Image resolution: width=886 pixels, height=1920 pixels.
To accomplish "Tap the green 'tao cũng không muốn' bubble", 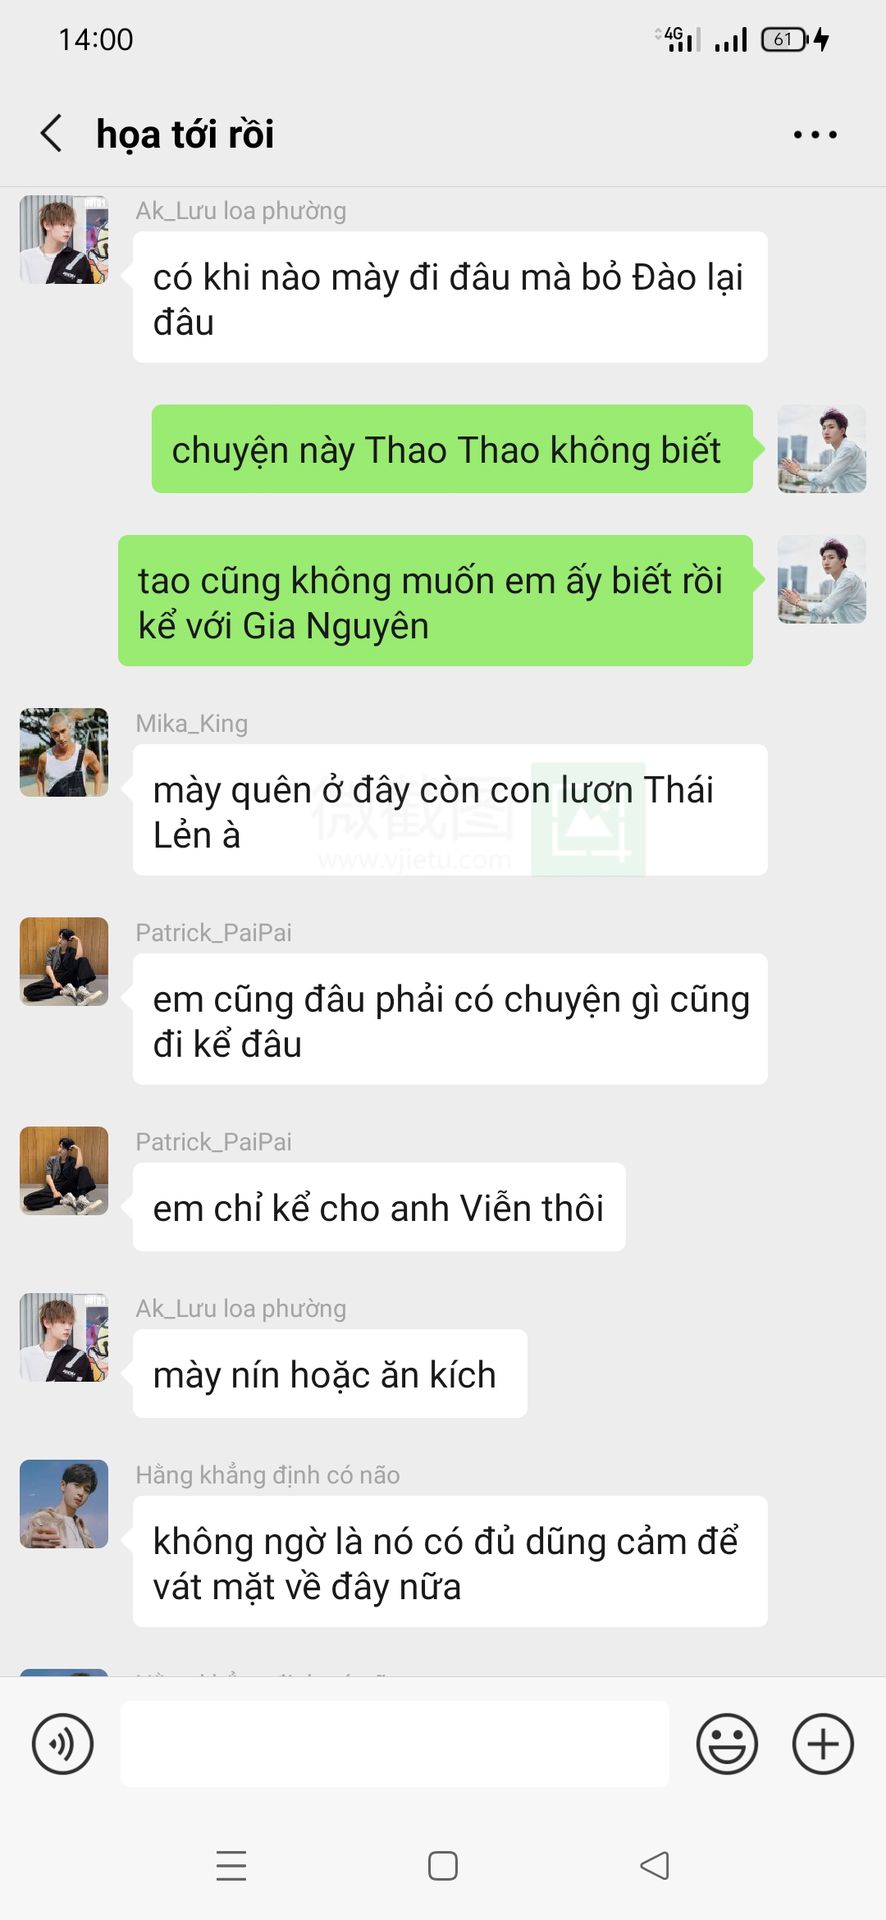I will (x=435, y=601).
